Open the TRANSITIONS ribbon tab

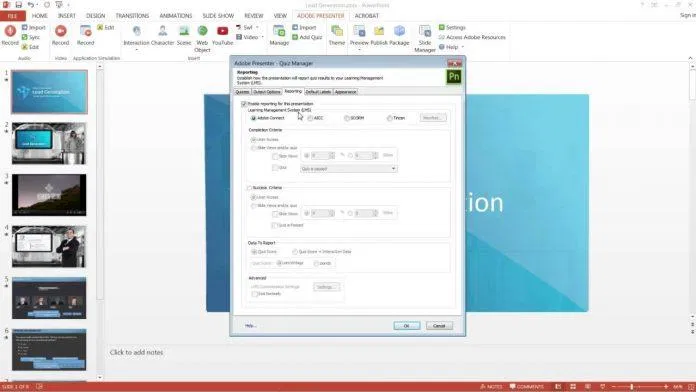pos(132,16)
